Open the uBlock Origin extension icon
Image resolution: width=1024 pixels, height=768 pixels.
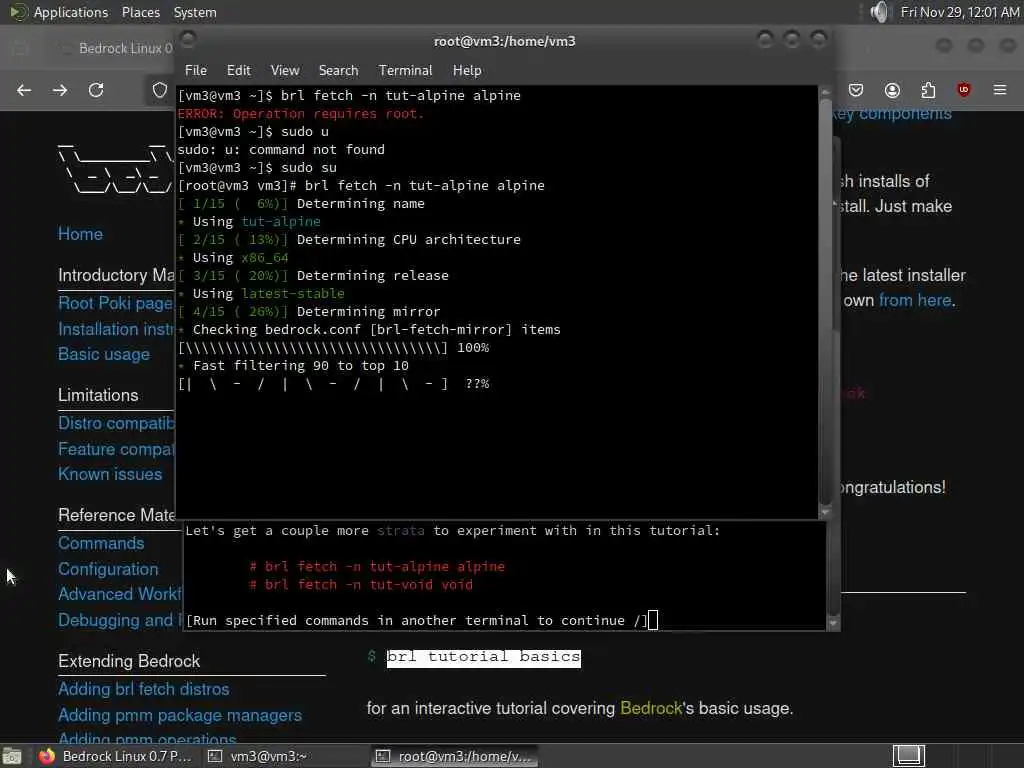point(964,90)
